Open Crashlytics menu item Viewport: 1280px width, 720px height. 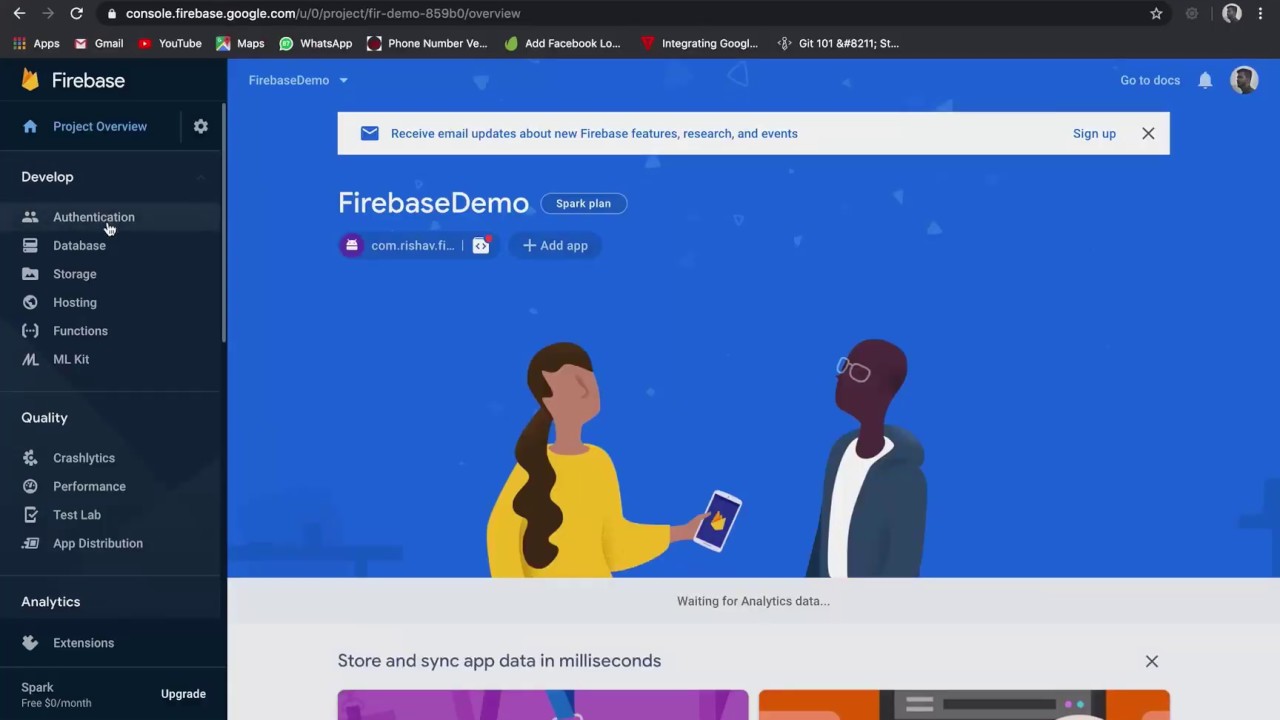point(84,458)
